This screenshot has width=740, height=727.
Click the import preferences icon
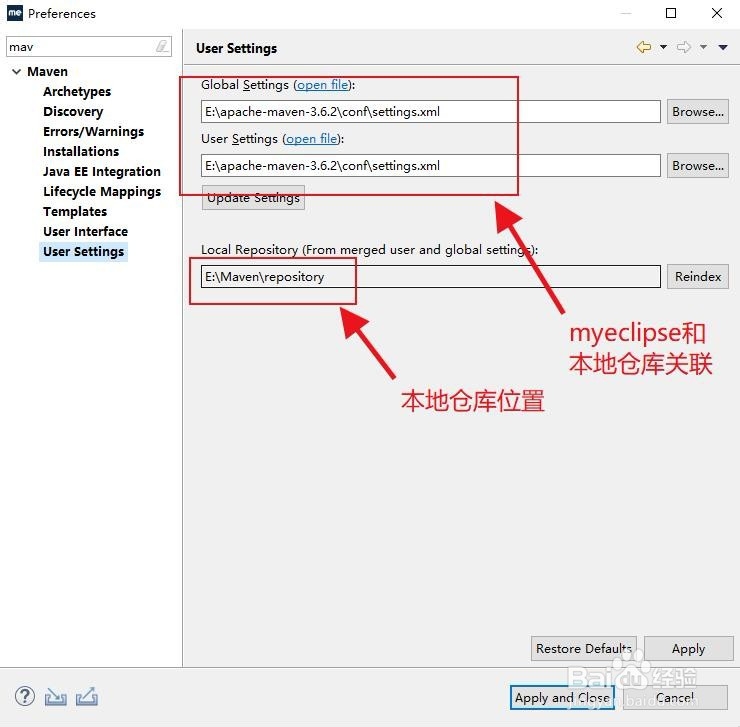click(x=56, y=697)
